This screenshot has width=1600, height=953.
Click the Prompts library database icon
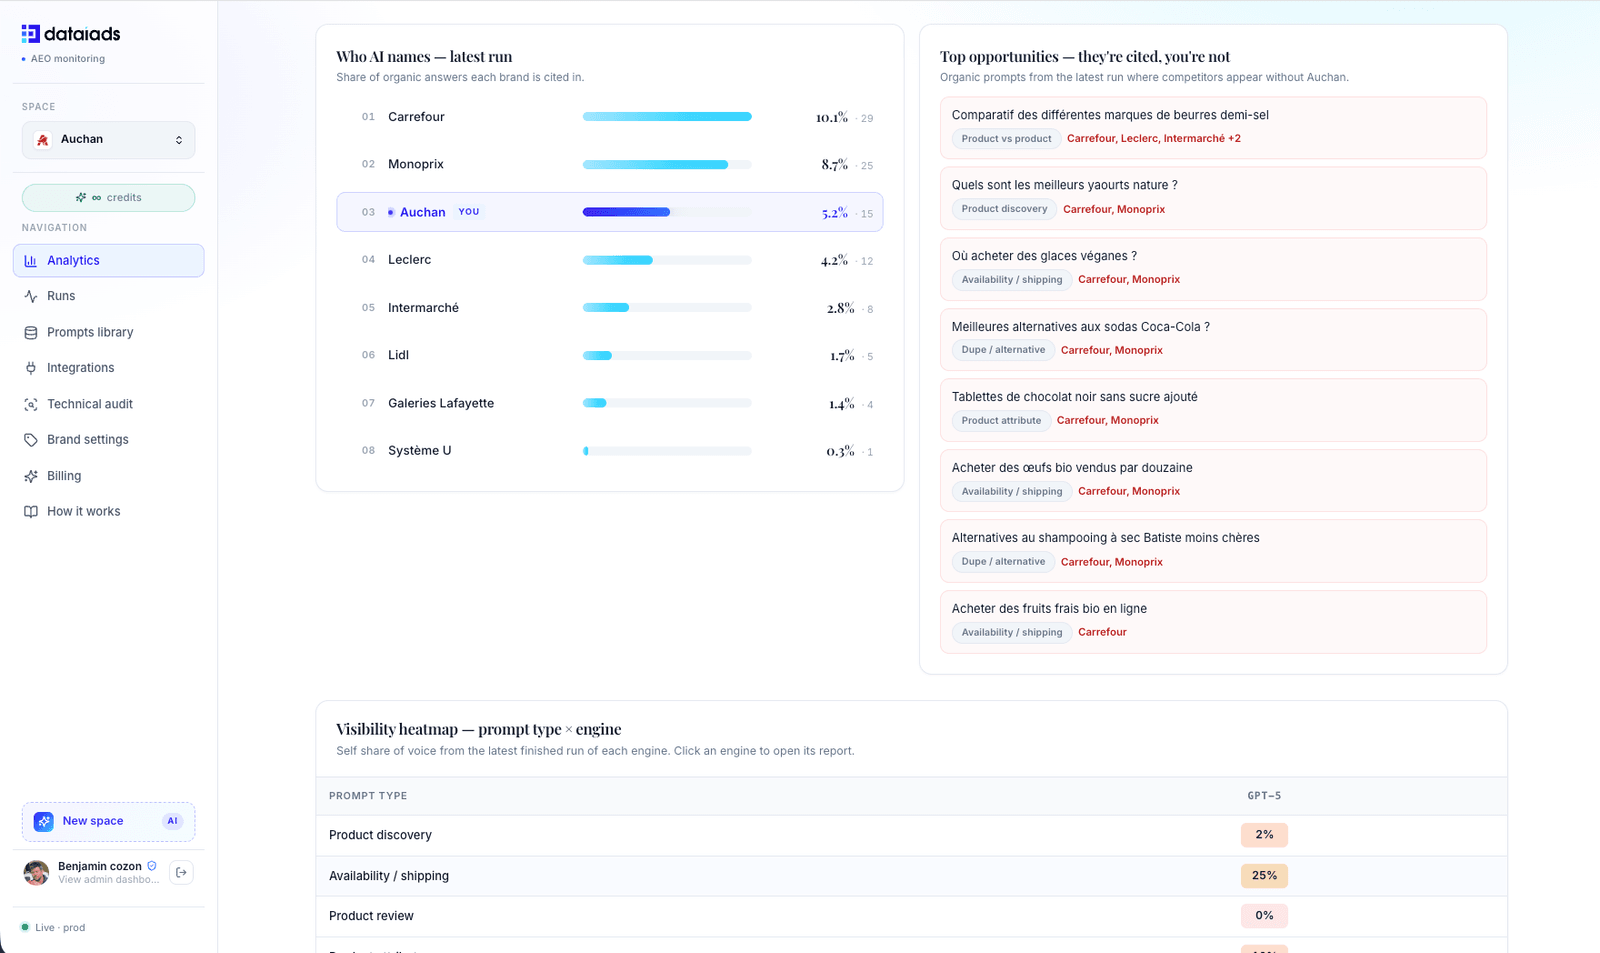31,332
